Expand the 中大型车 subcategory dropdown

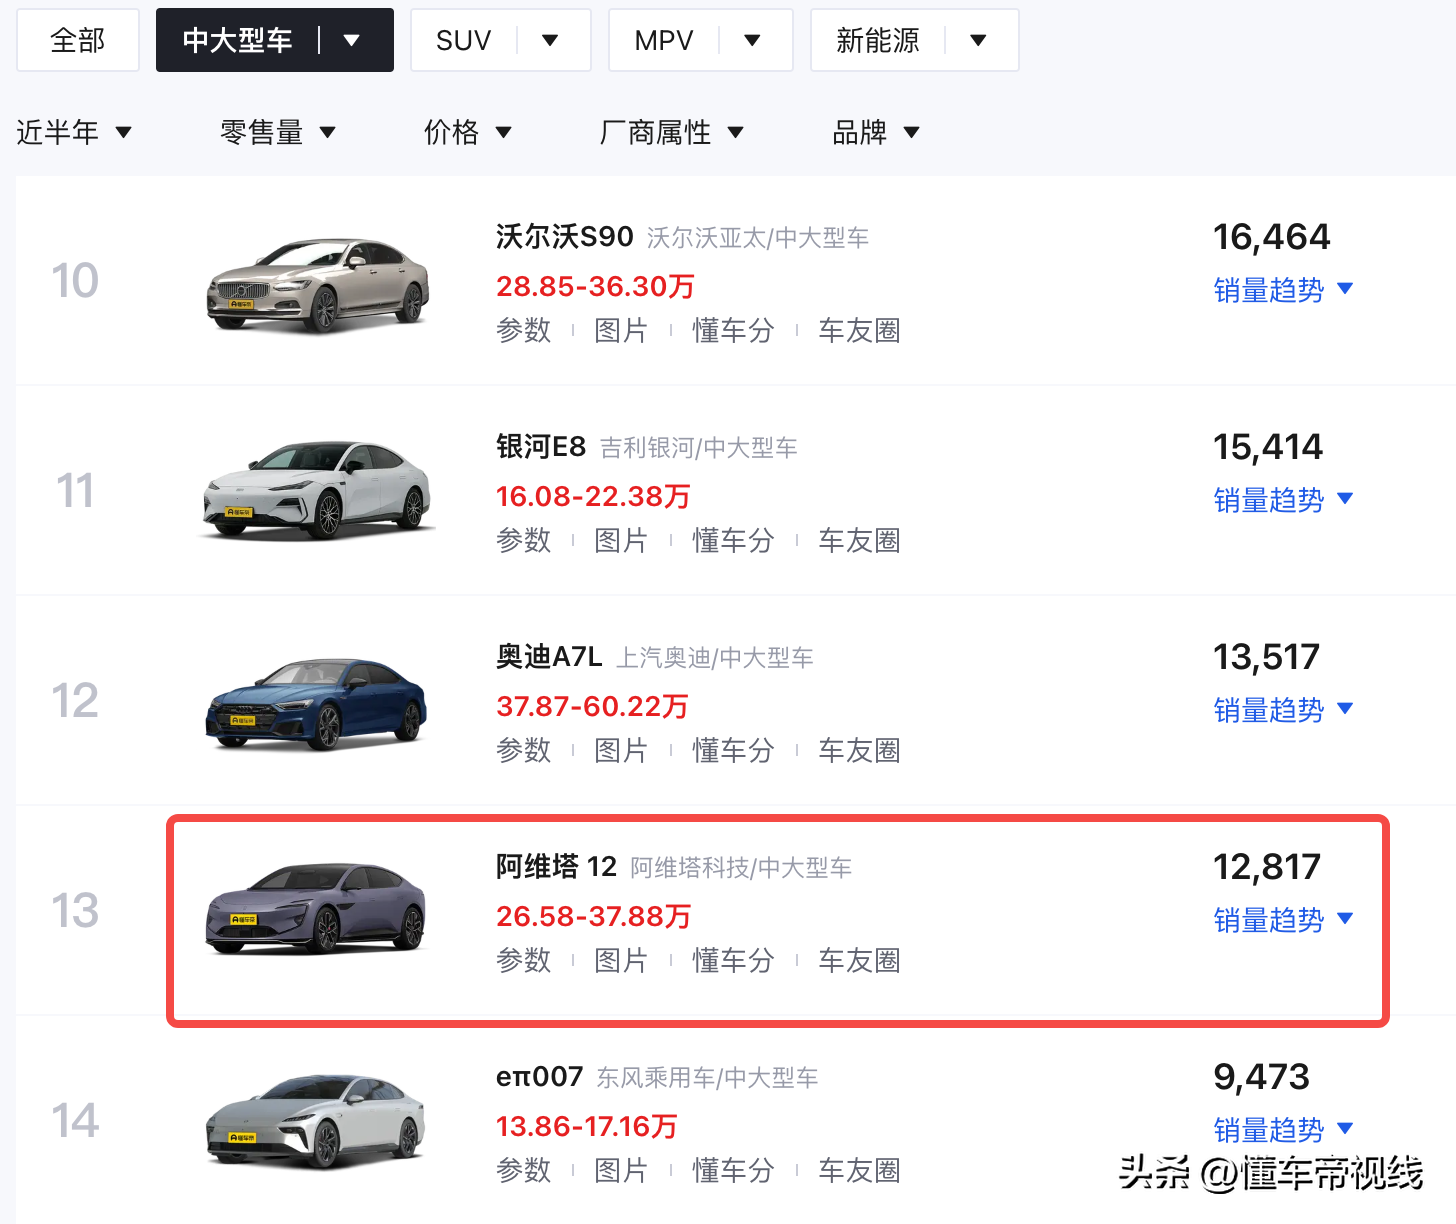(352, 40)
